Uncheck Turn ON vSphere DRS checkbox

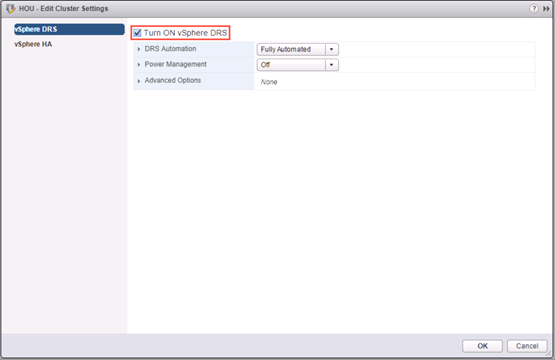[137, 33]
